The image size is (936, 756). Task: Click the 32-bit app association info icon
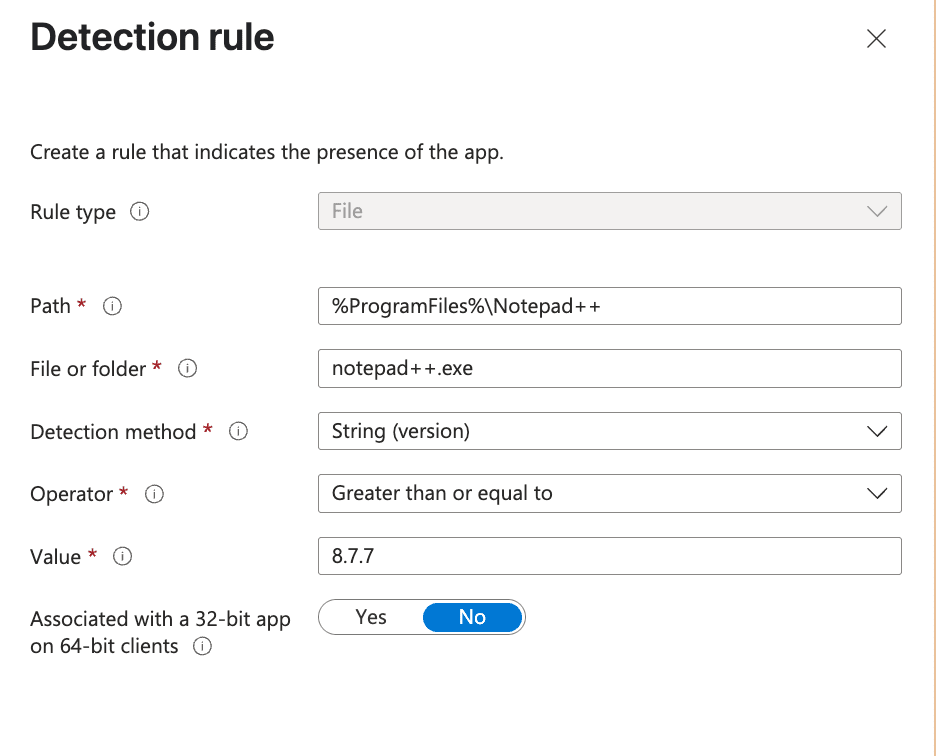(201, 646)
